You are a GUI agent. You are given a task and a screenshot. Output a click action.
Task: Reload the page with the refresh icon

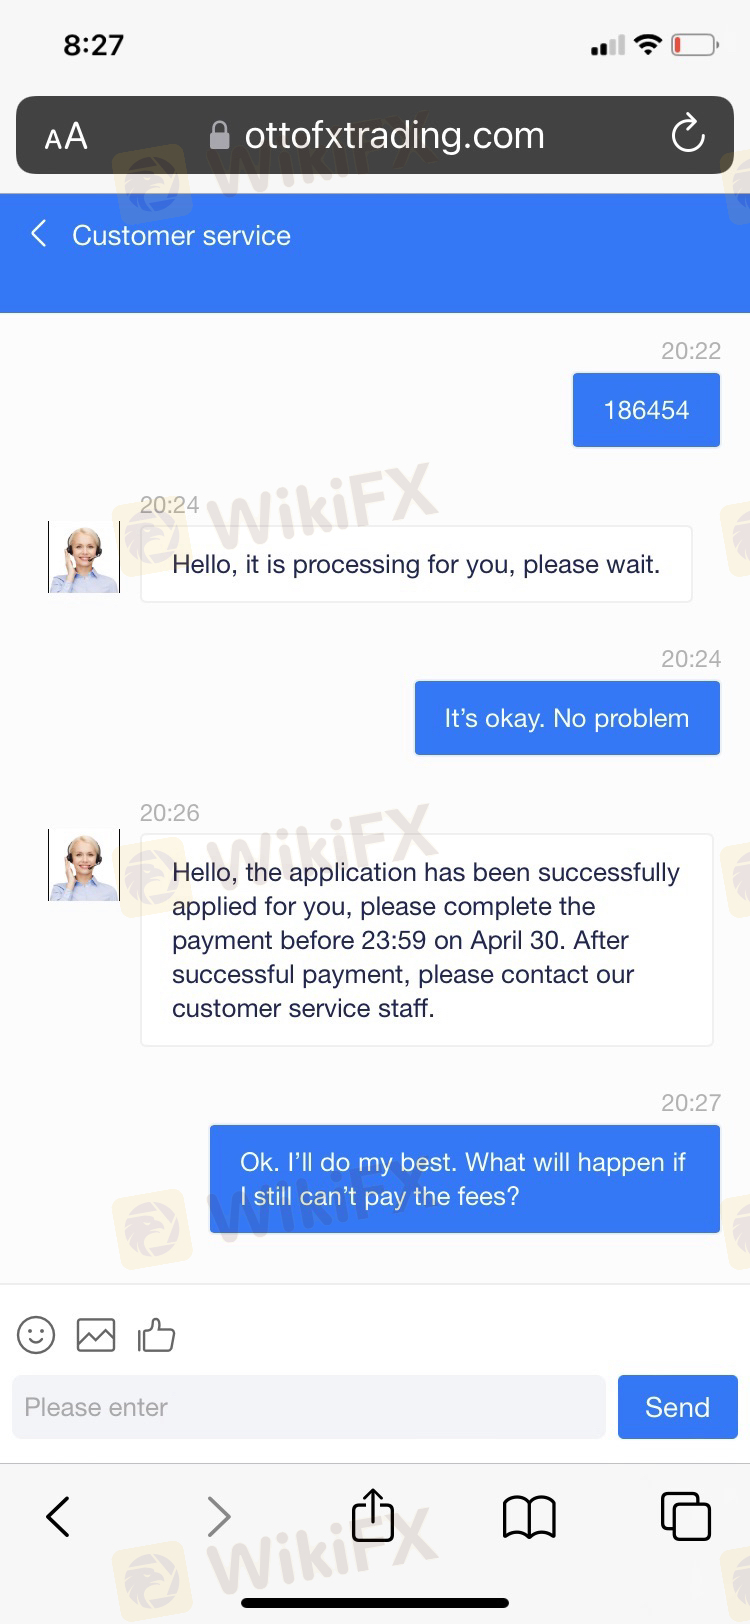point(688,134)
